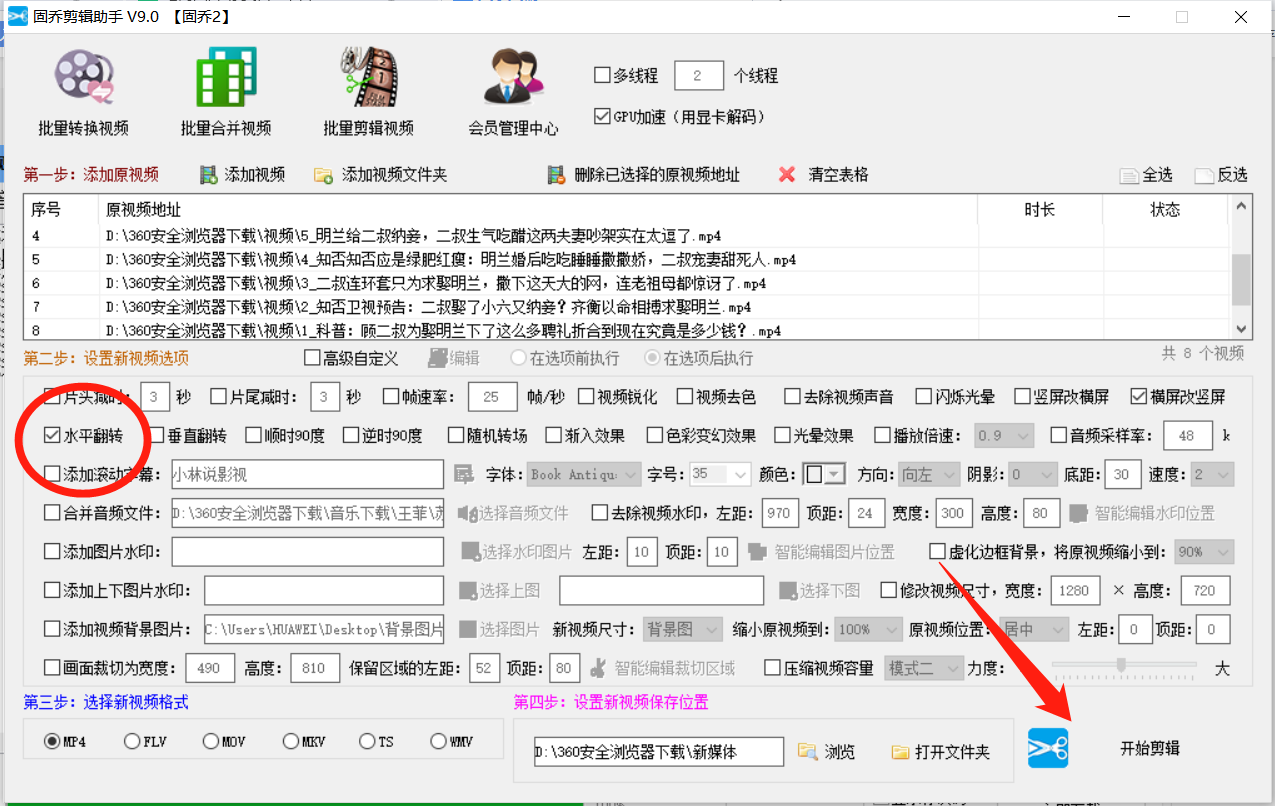This screenshot has height=806, width=1275.
Task: Open the 批量转换视频 tool icon
Action: [83, 77]
